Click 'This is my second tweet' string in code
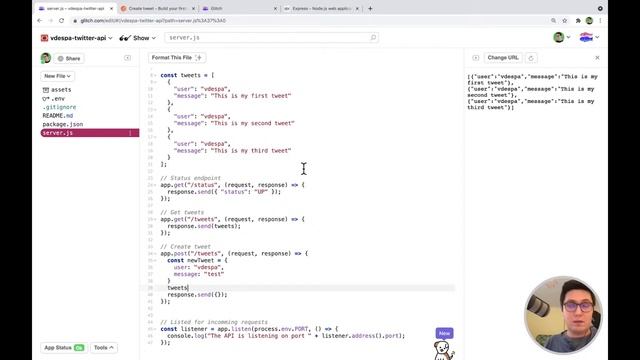The height and width of the screenshot is (360, 640). [x=252, y=123]
